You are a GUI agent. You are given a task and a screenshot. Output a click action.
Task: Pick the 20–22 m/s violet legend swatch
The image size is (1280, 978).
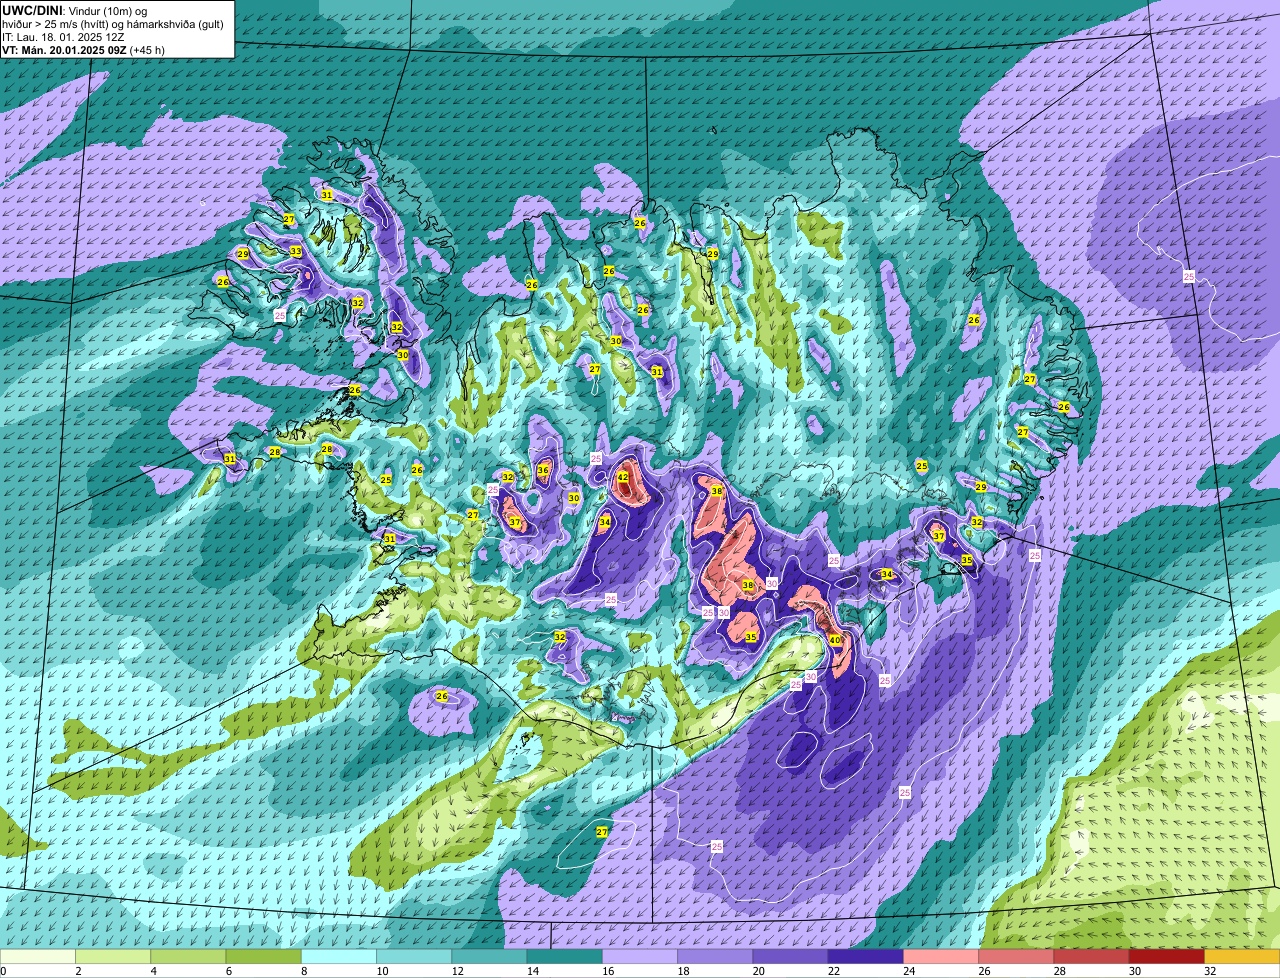pos(790,956)
